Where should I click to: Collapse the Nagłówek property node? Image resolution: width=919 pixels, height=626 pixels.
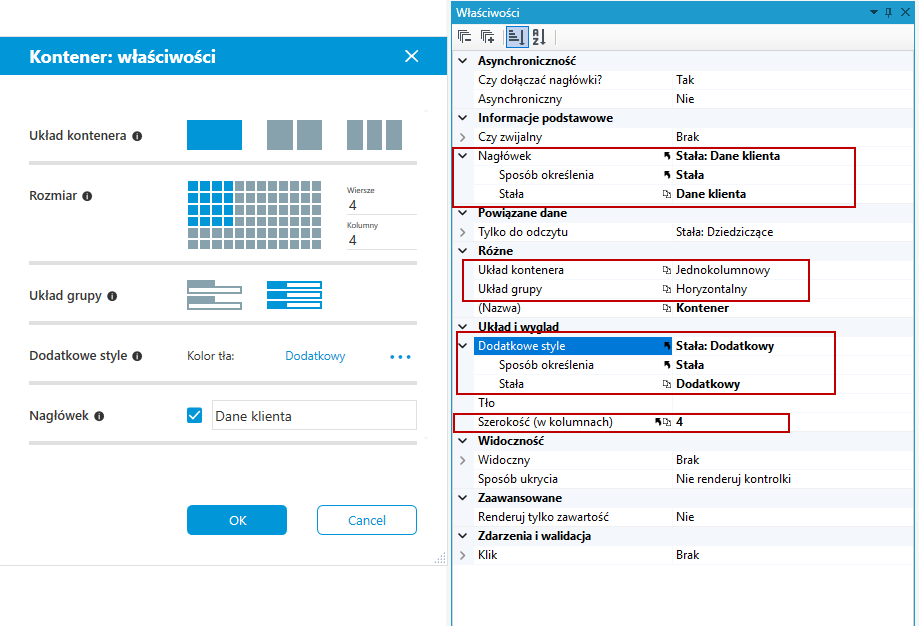tap(463, 156)
